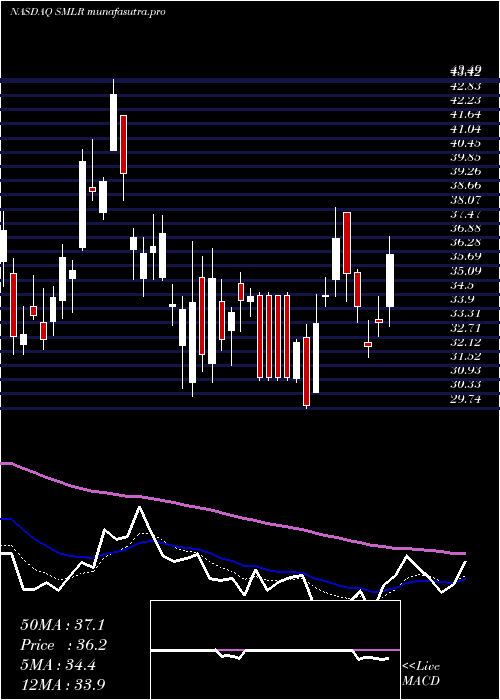Click the 39.26 price axis label
The height and width of the screenshot is (700, 500).
point(466,171)
